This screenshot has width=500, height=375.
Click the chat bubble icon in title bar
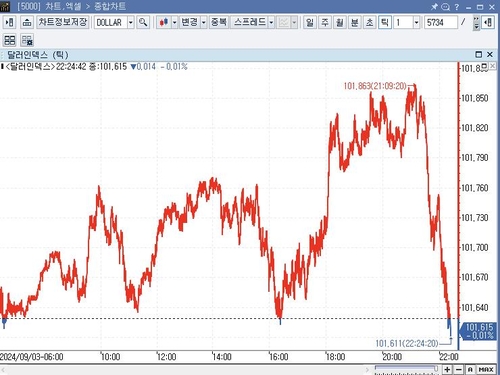click(445, 6)
